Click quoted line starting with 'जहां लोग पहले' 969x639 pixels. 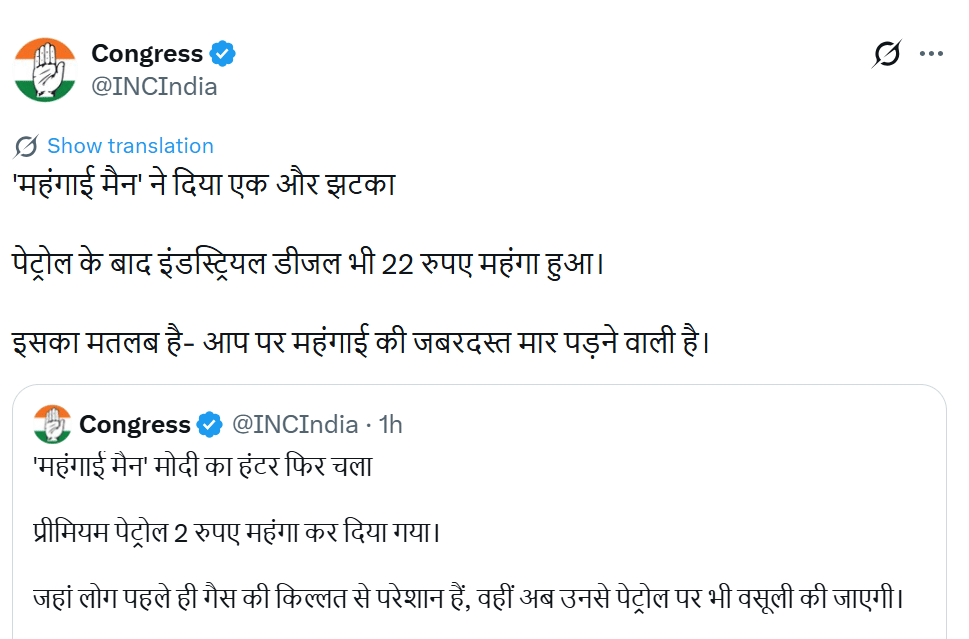click(x=468, y=601)
